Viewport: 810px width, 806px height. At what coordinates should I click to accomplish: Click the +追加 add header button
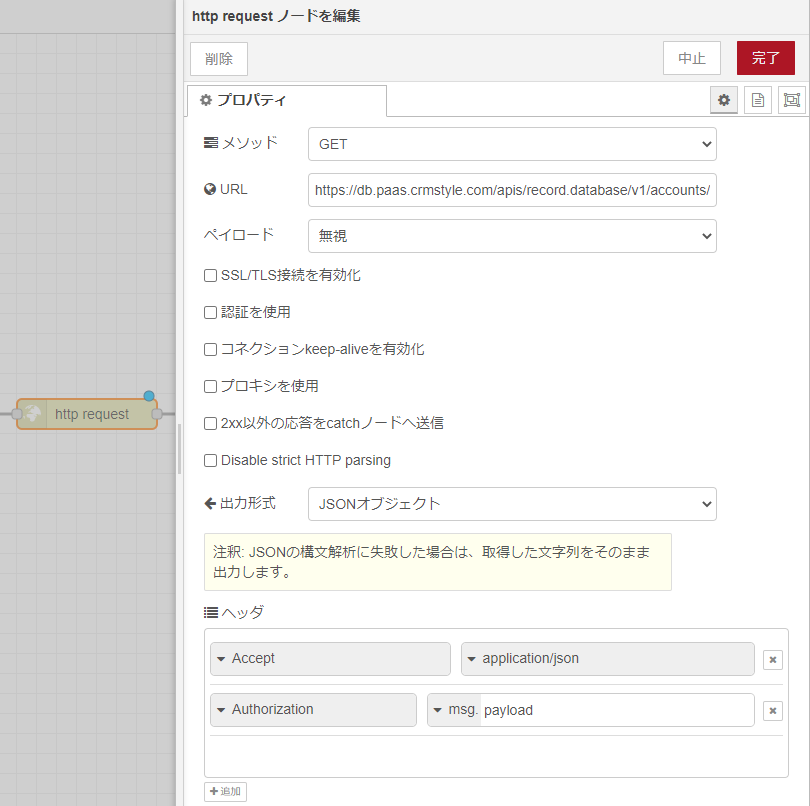tap(225, 792)
